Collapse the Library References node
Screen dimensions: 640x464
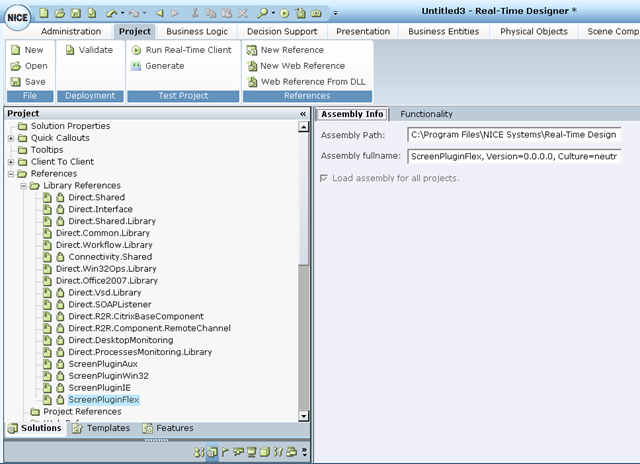(x=24, y=186)
